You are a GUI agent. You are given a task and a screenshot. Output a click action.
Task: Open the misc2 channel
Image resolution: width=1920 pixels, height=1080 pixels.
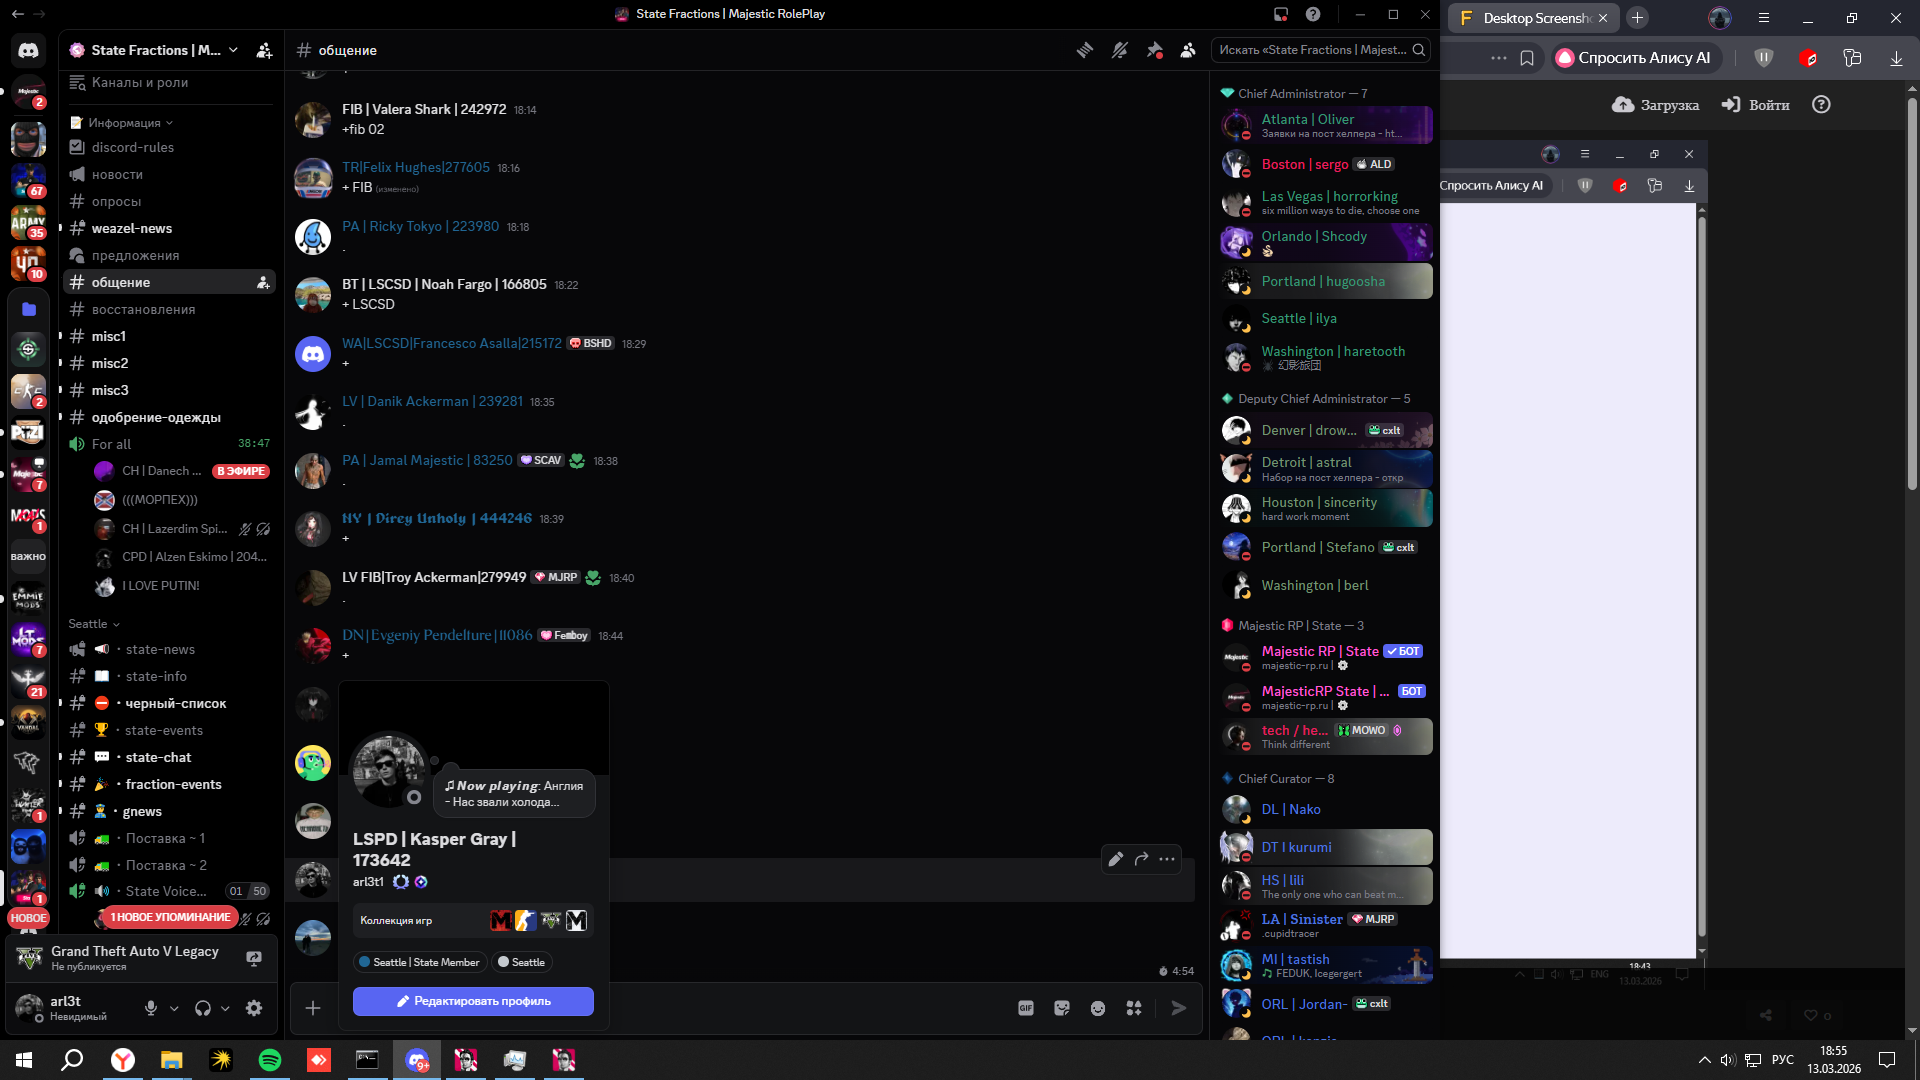pyautogui.click(x=110, y=363)
